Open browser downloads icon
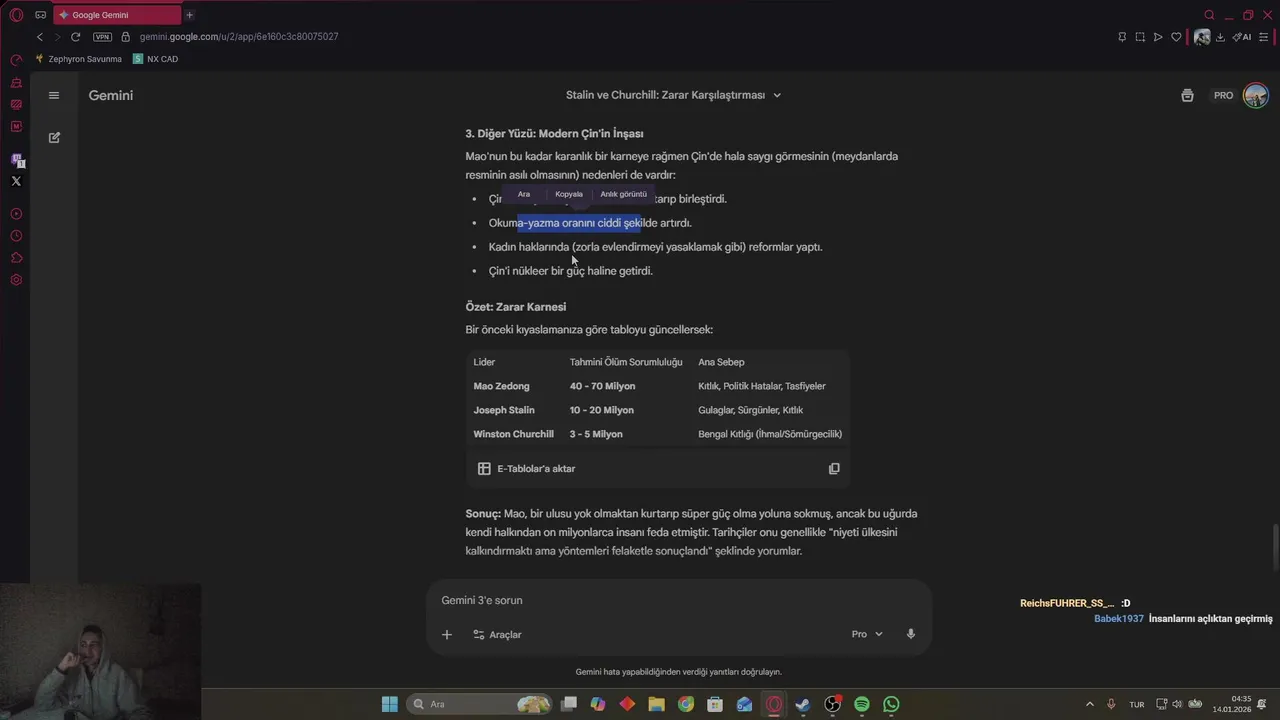 point(1220,37)
